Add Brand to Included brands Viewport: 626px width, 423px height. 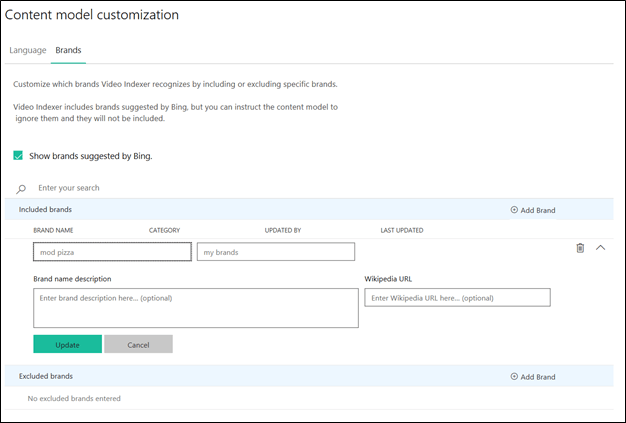coord(533,210)
